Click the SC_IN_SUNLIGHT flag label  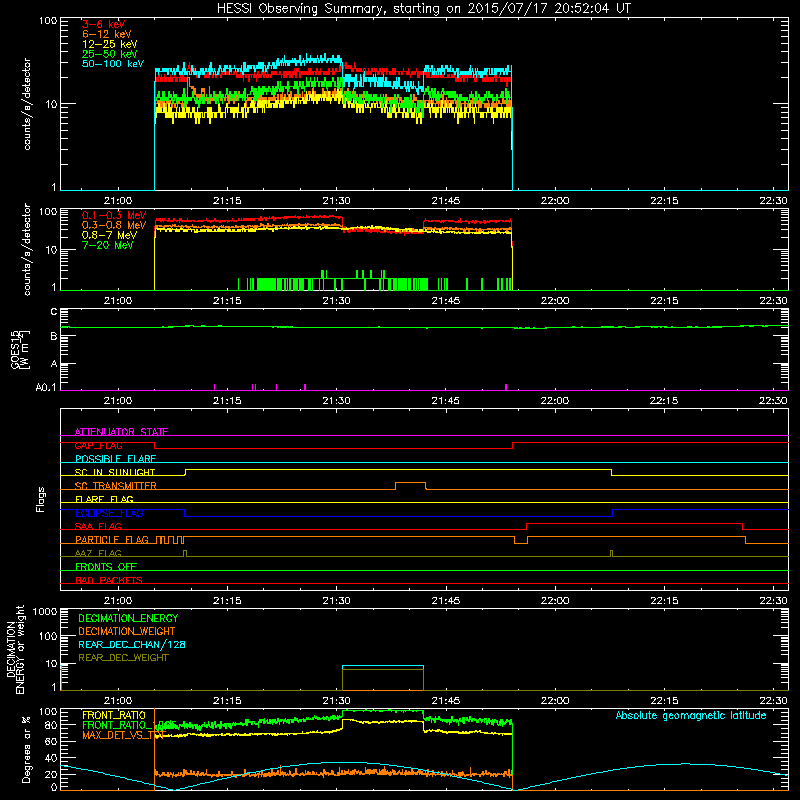pyautogui.click(x=115, y=472)
